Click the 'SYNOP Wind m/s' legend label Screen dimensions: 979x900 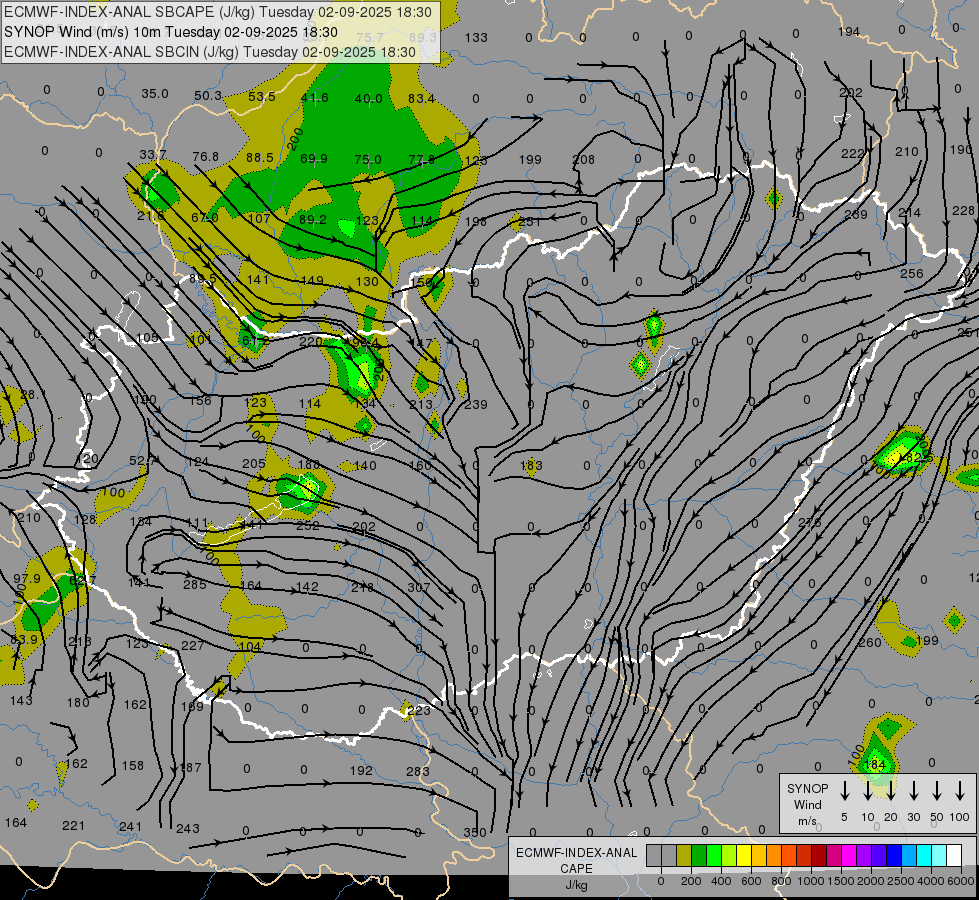pos(807,805)
